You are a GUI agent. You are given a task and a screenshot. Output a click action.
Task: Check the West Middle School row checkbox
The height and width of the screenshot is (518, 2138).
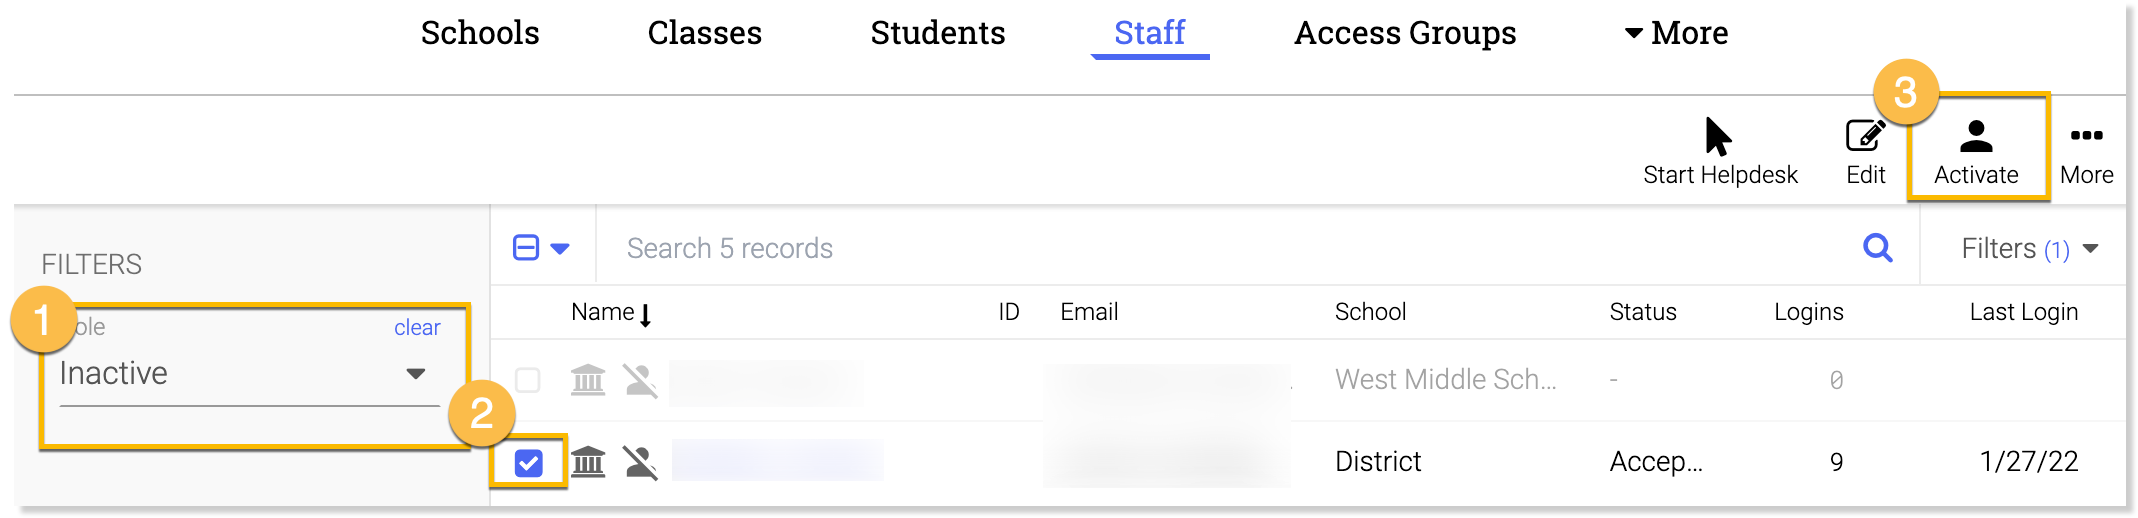click(528, 380)
